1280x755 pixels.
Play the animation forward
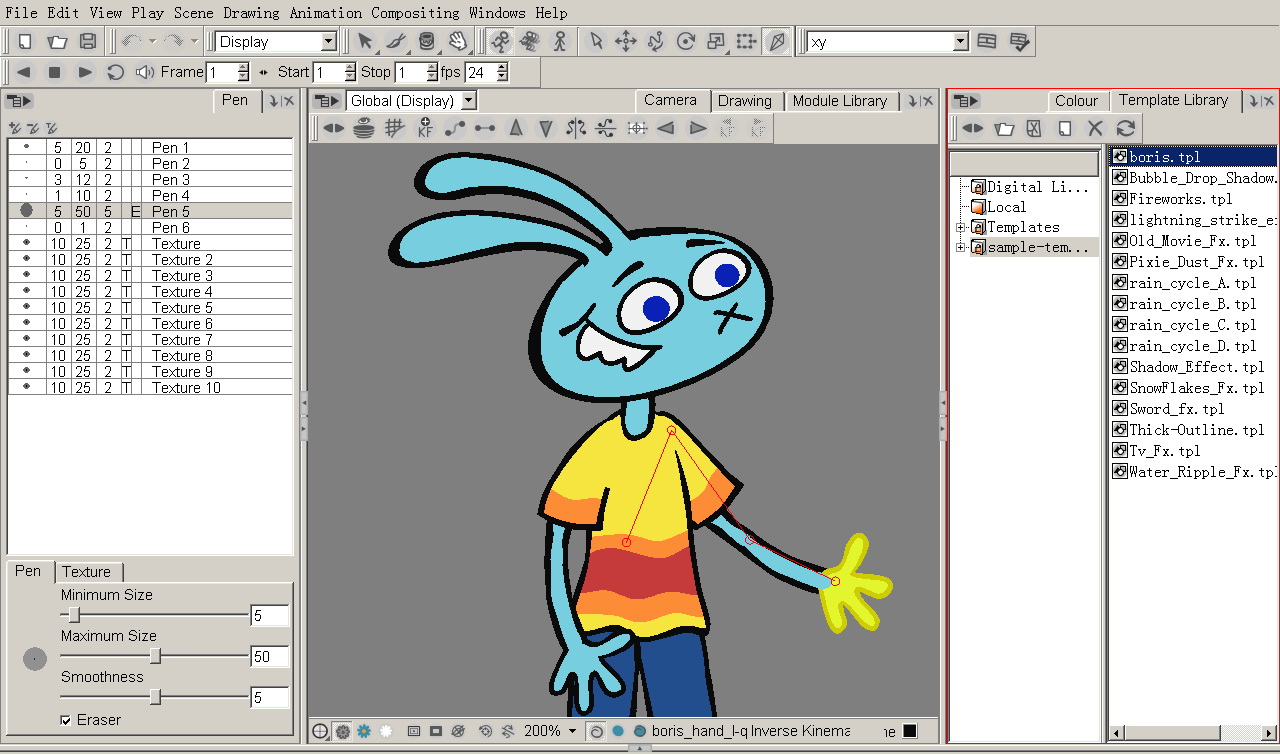85,72
